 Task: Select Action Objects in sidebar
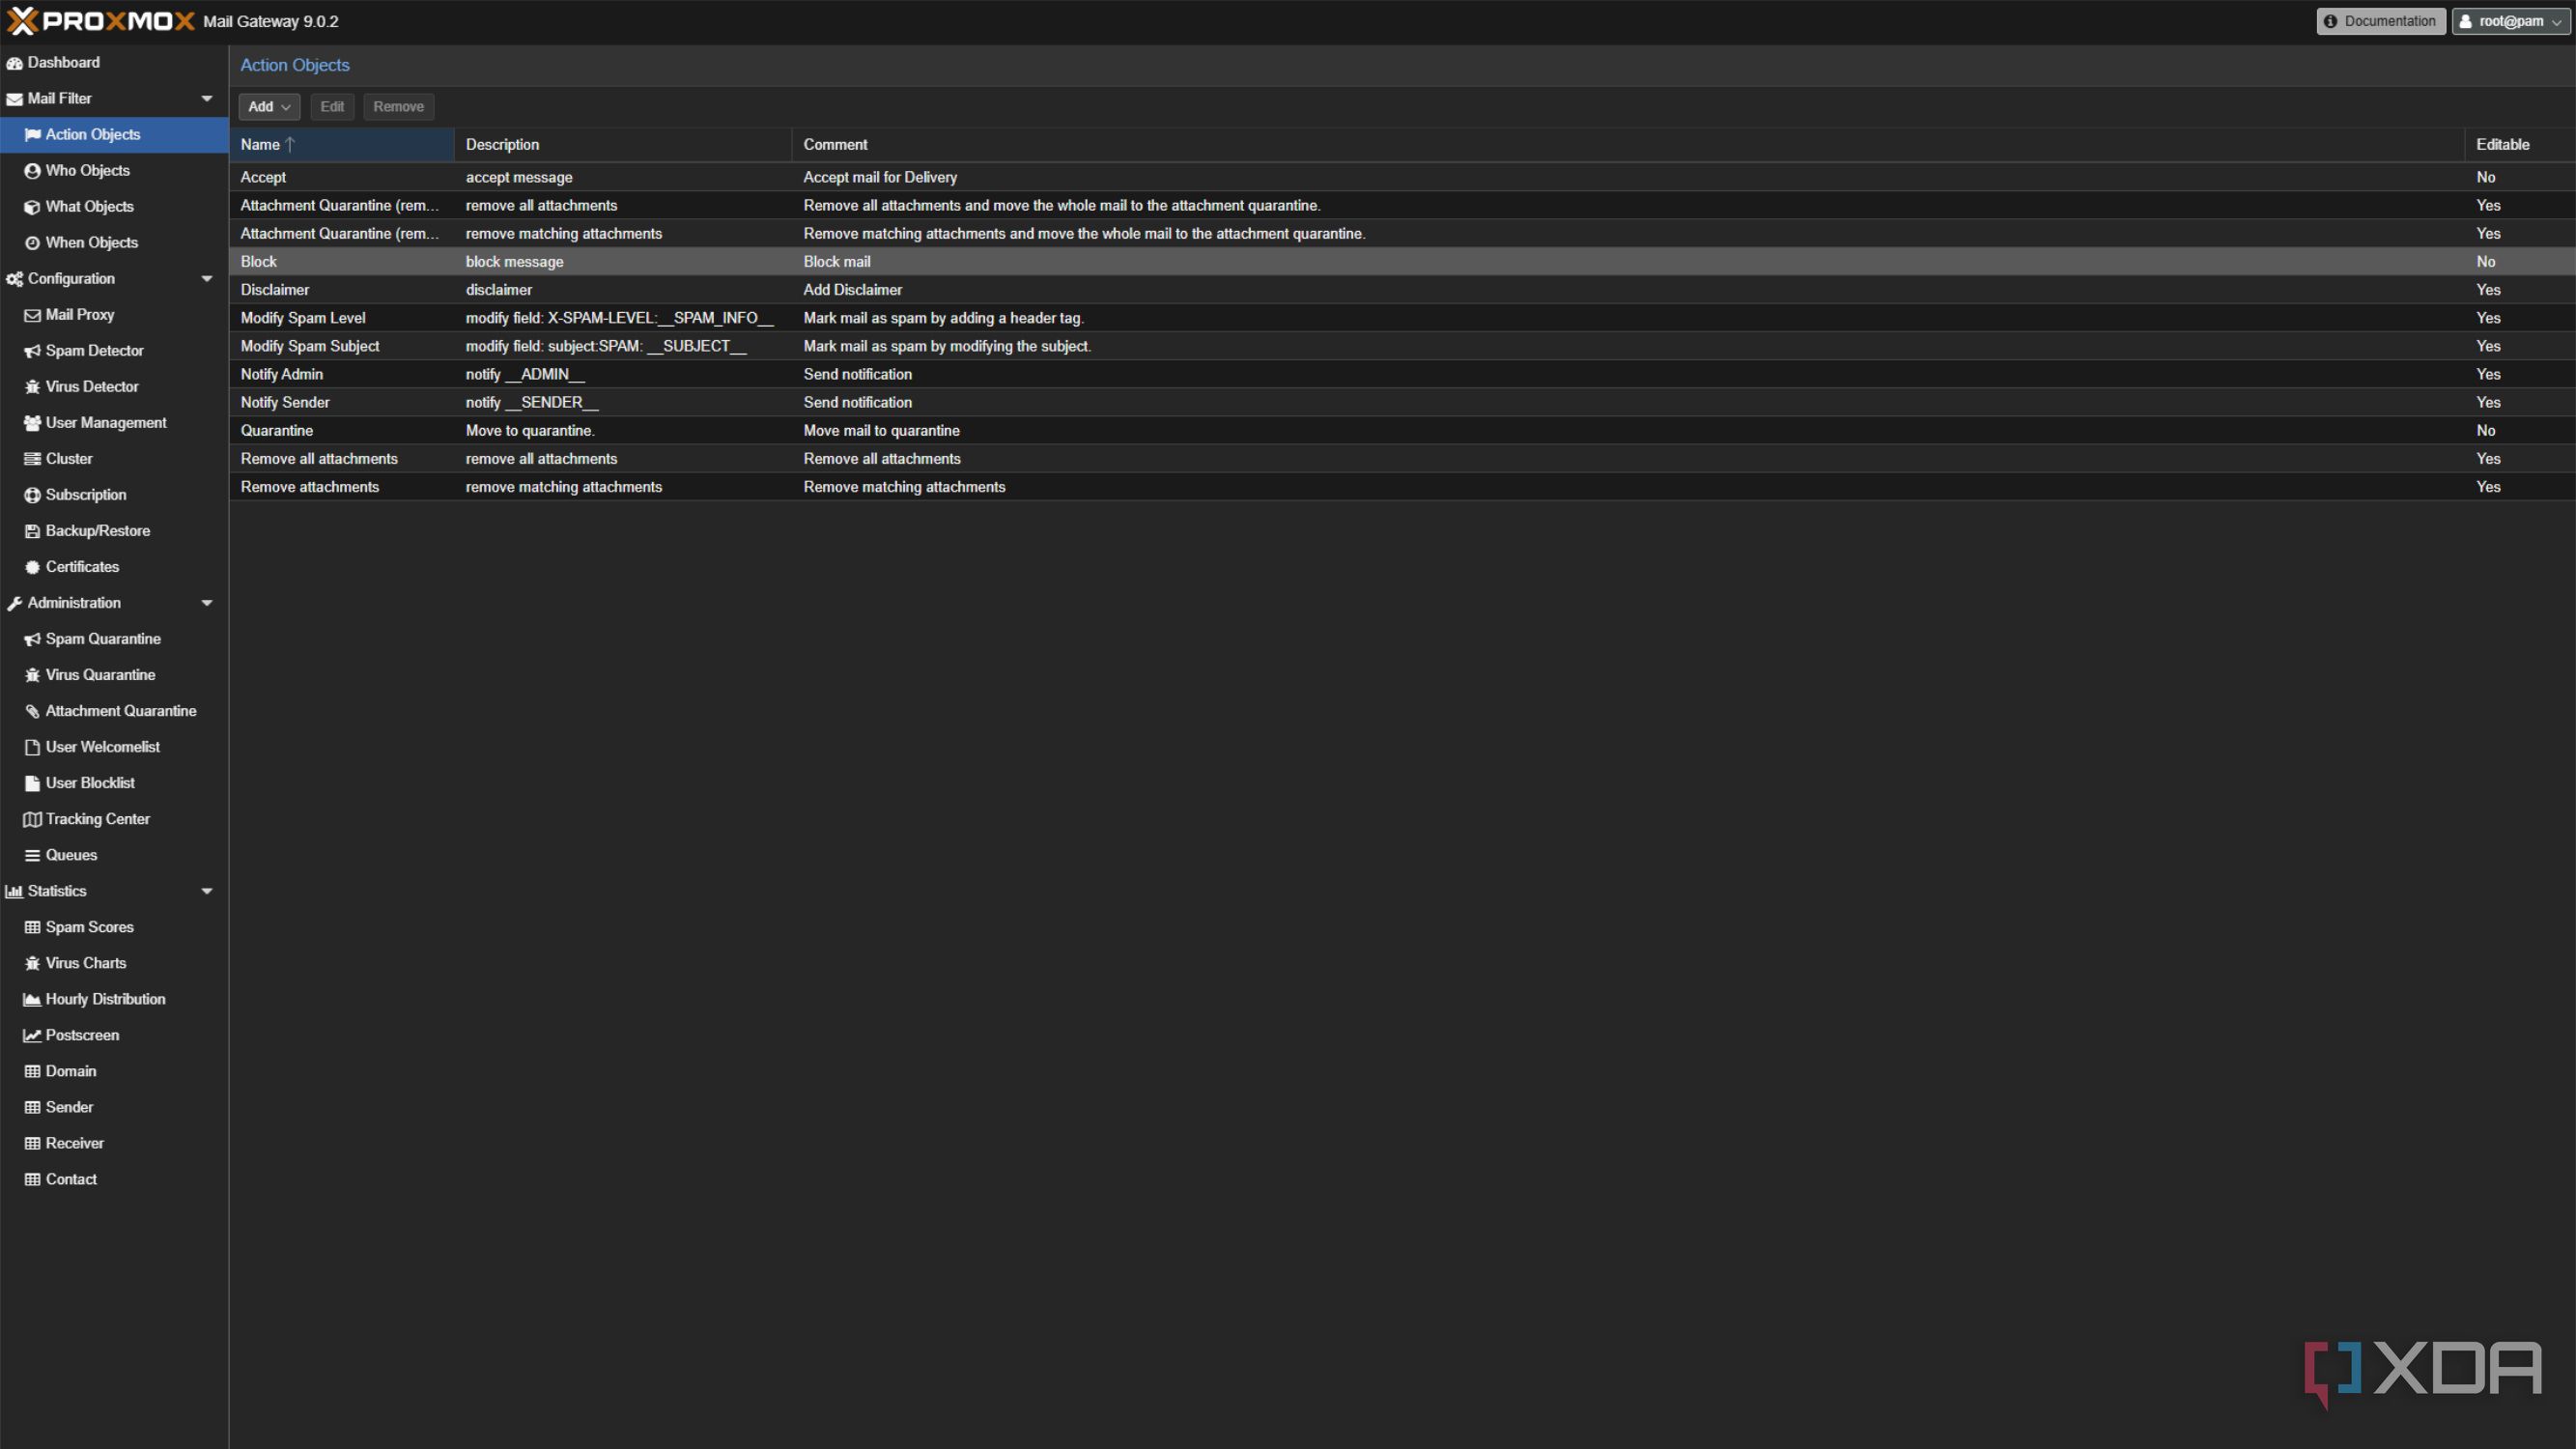(114, 134)
